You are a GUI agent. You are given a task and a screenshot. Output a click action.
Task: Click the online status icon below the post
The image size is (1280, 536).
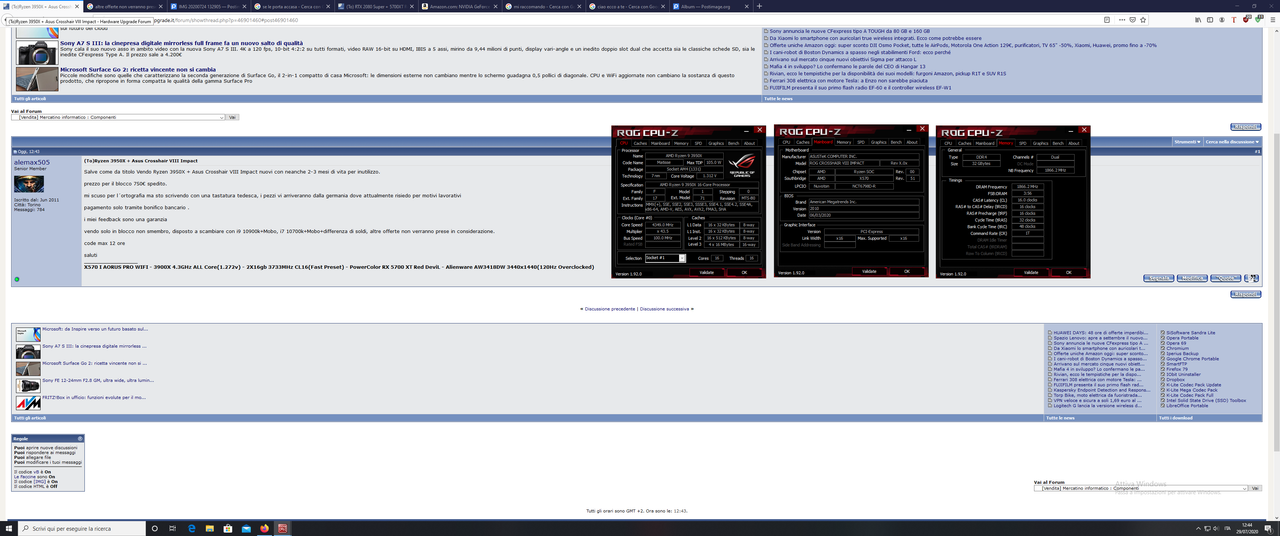17,279
